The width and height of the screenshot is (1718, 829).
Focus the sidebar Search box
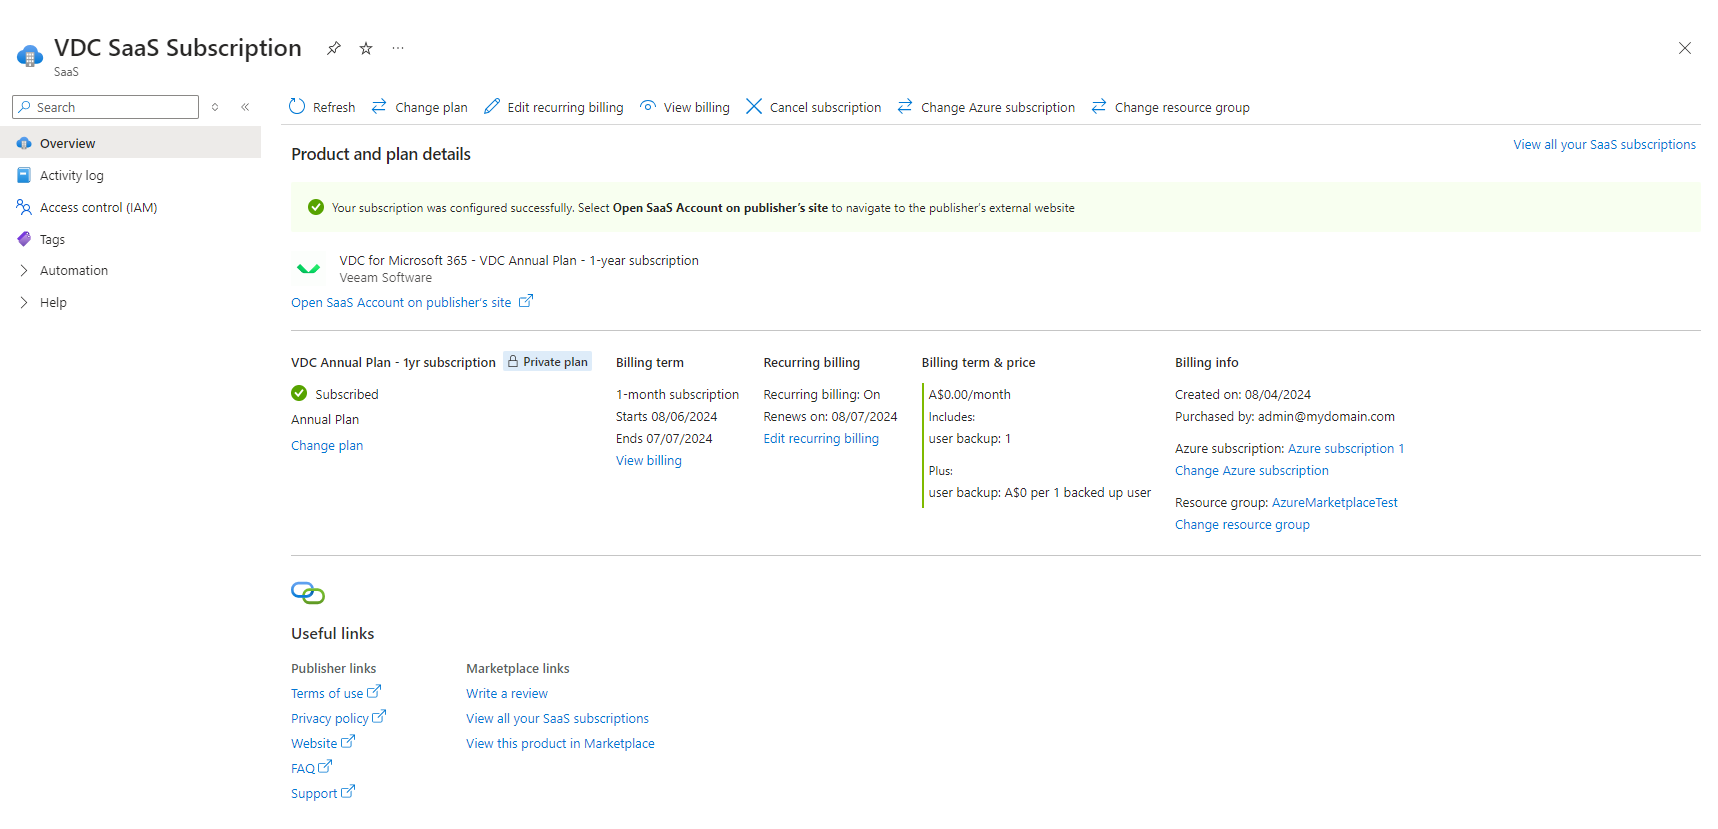[105, 107]
